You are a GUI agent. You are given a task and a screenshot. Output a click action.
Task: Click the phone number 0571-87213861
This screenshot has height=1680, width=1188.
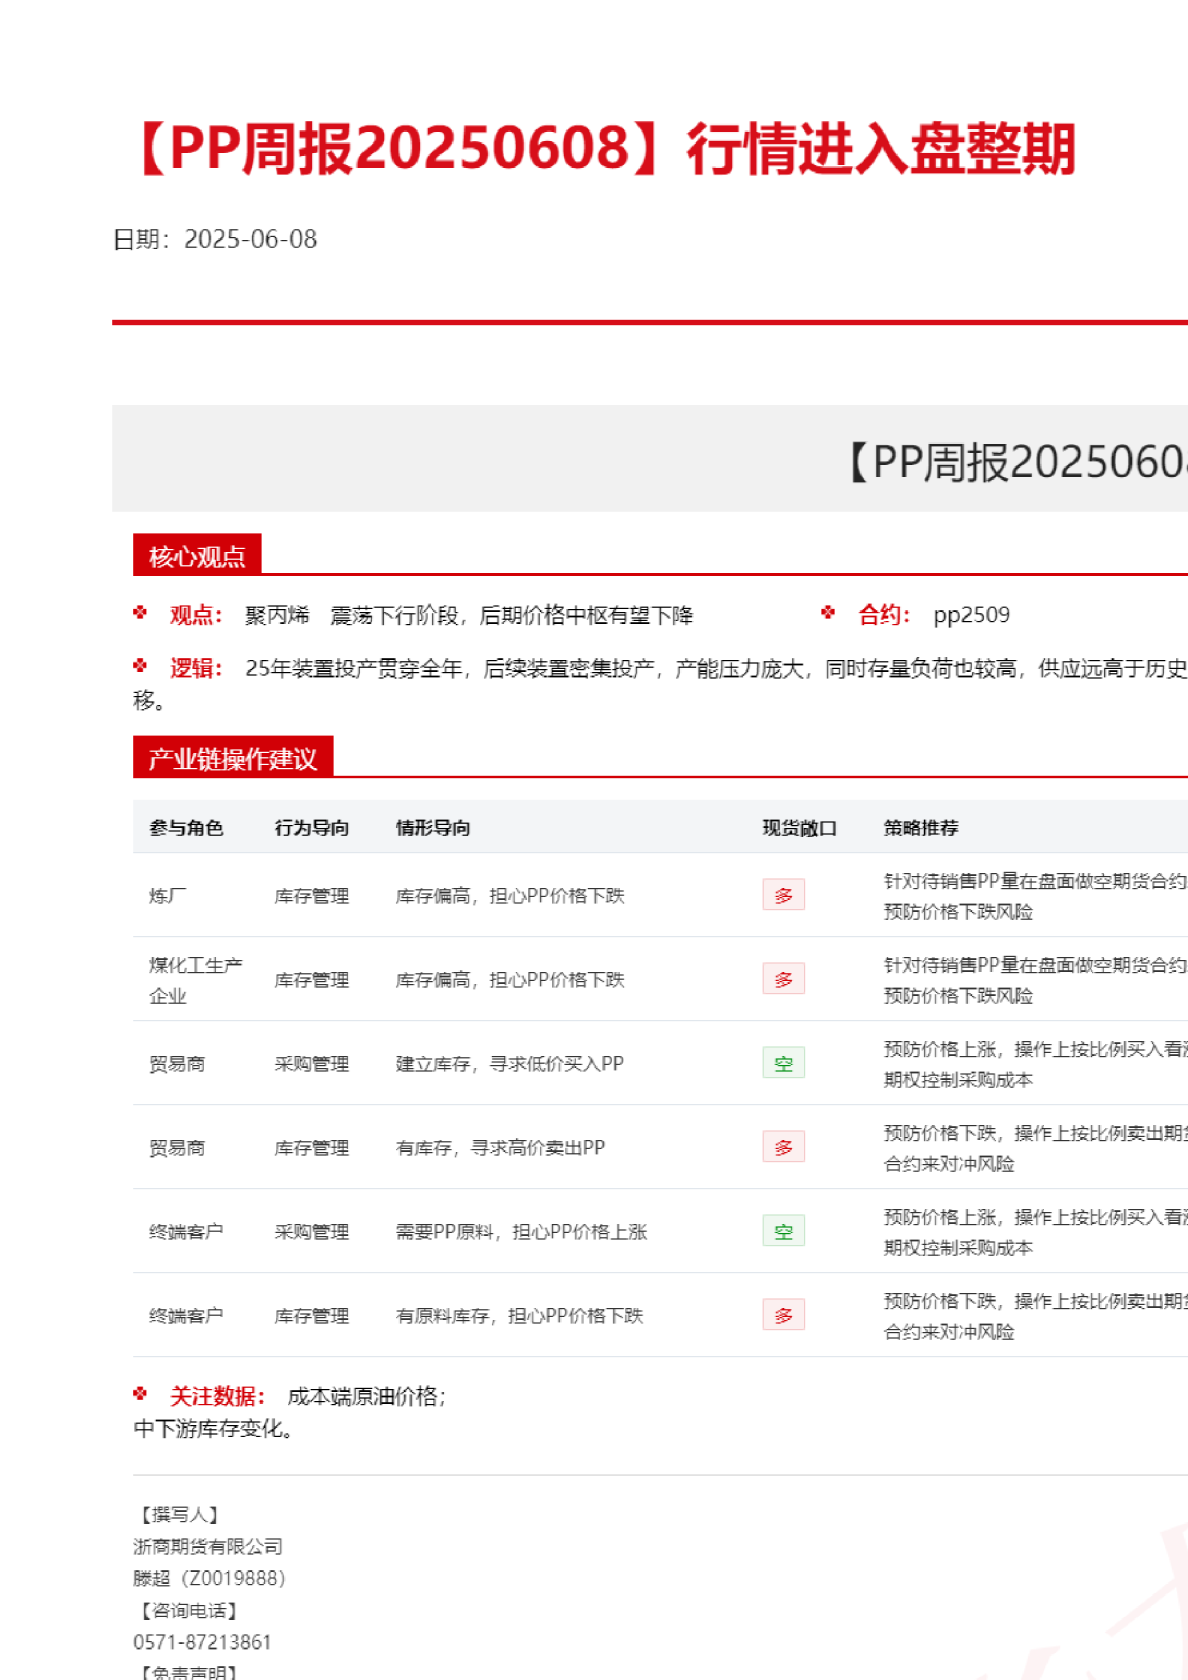[x=202, y=1642]
